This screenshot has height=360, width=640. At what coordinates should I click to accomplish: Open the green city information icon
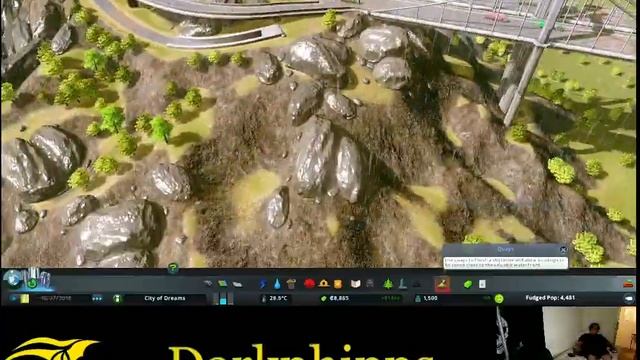[117, 299]
